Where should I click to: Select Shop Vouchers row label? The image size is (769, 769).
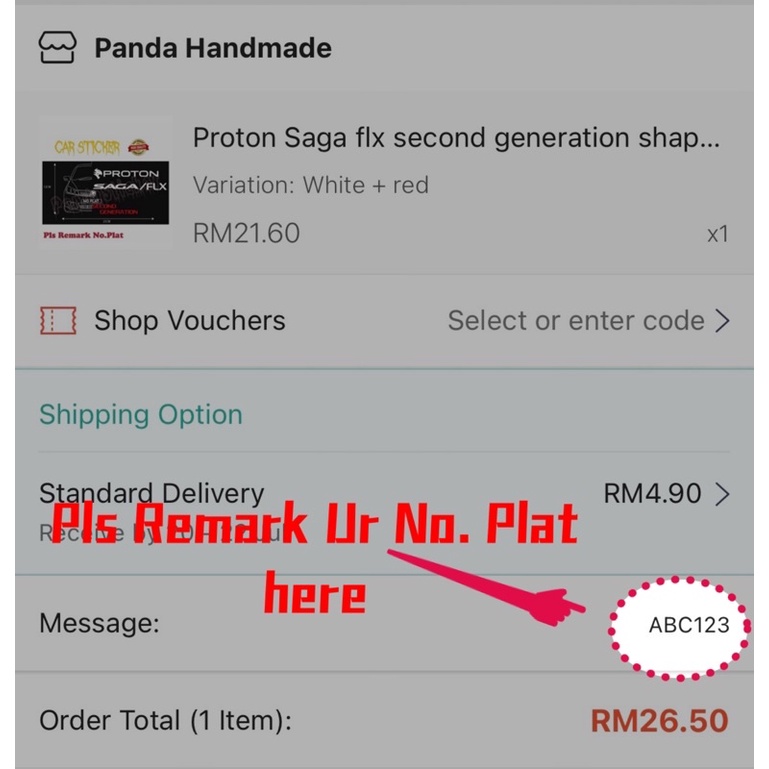coord(189,321)
